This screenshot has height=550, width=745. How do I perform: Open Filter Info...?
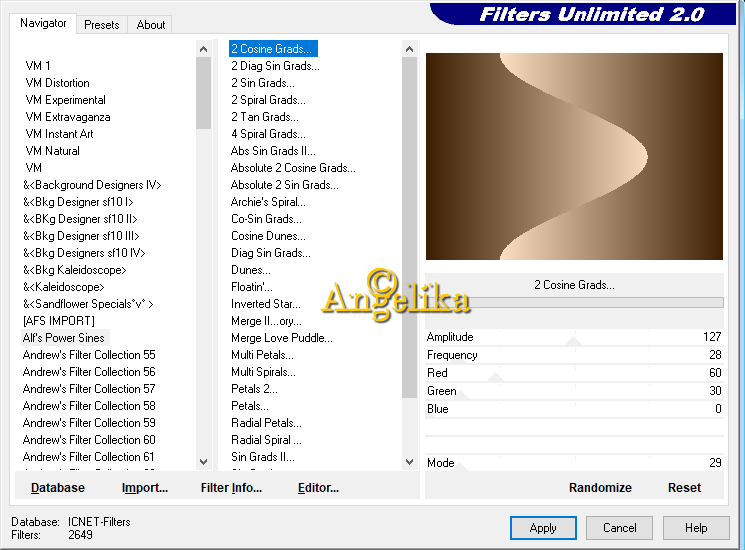(x=231, y=488)
